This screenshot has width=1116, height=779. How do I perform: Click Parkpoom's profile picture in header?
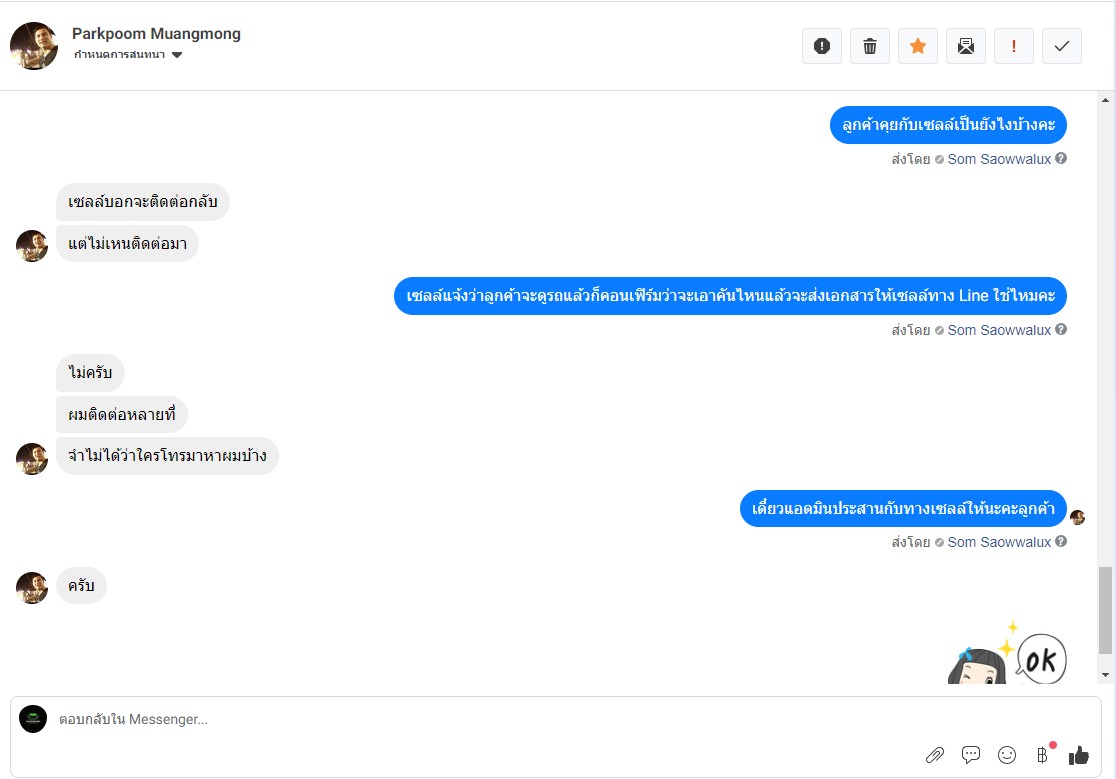point(34,46)
